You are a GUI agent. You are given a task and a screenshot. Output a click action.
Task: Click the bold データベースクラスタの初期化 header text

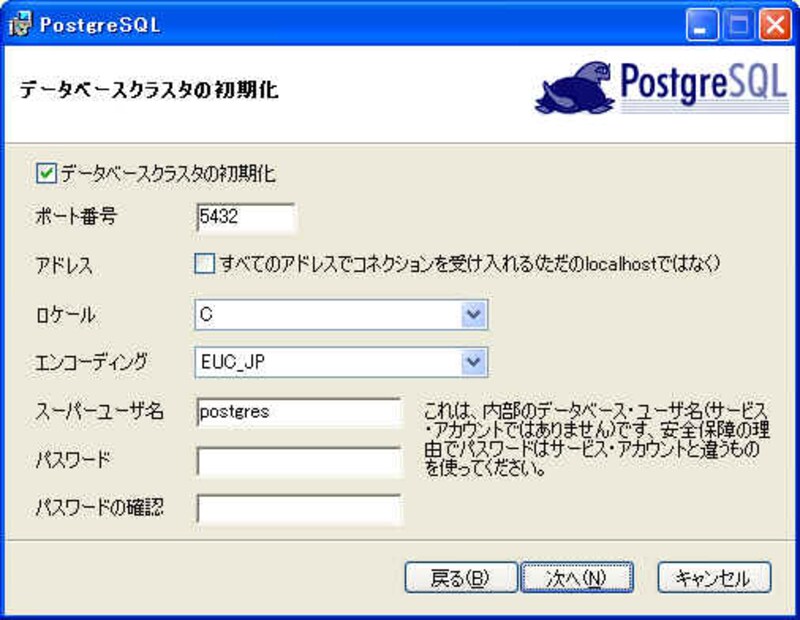[x=148, y=91]
